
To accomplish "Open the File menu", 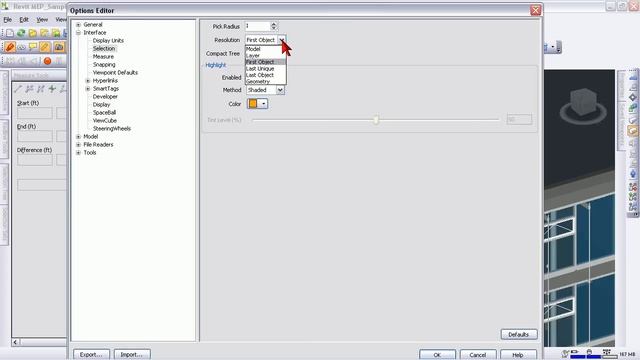I will pyautogui.click(x=7, y=20).
